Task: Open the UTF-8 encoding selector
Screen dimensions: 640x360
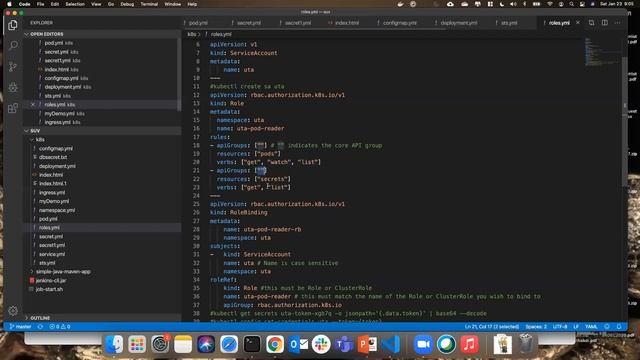Action: 560,327
